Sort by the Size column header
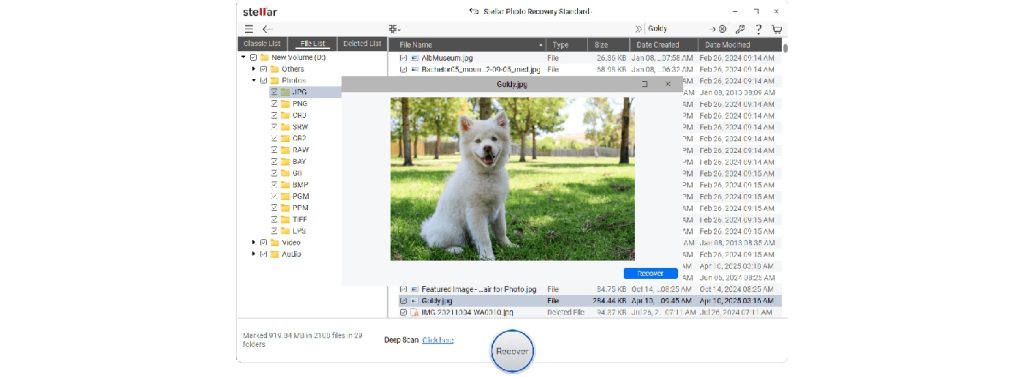 609,45
